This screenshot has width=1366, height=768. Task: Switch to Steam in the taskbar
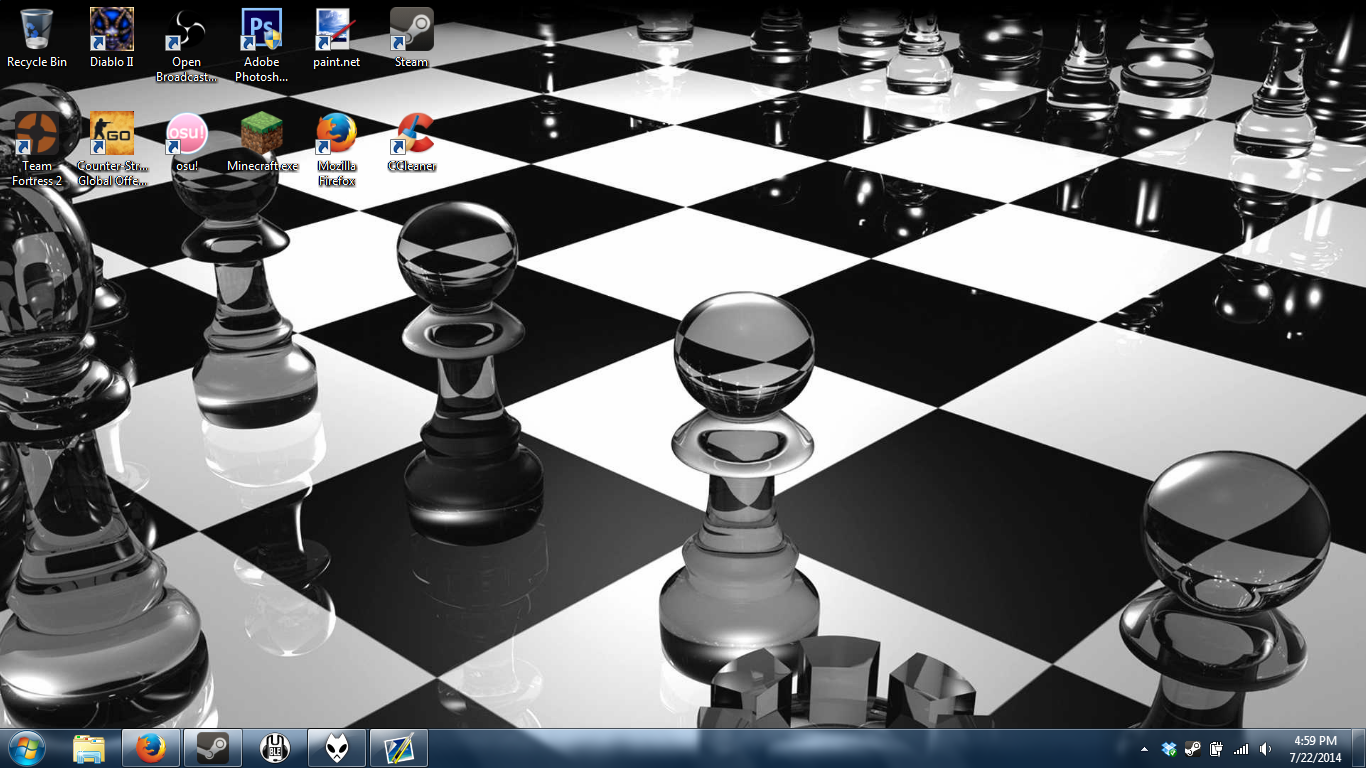click(x=213, y=748)
